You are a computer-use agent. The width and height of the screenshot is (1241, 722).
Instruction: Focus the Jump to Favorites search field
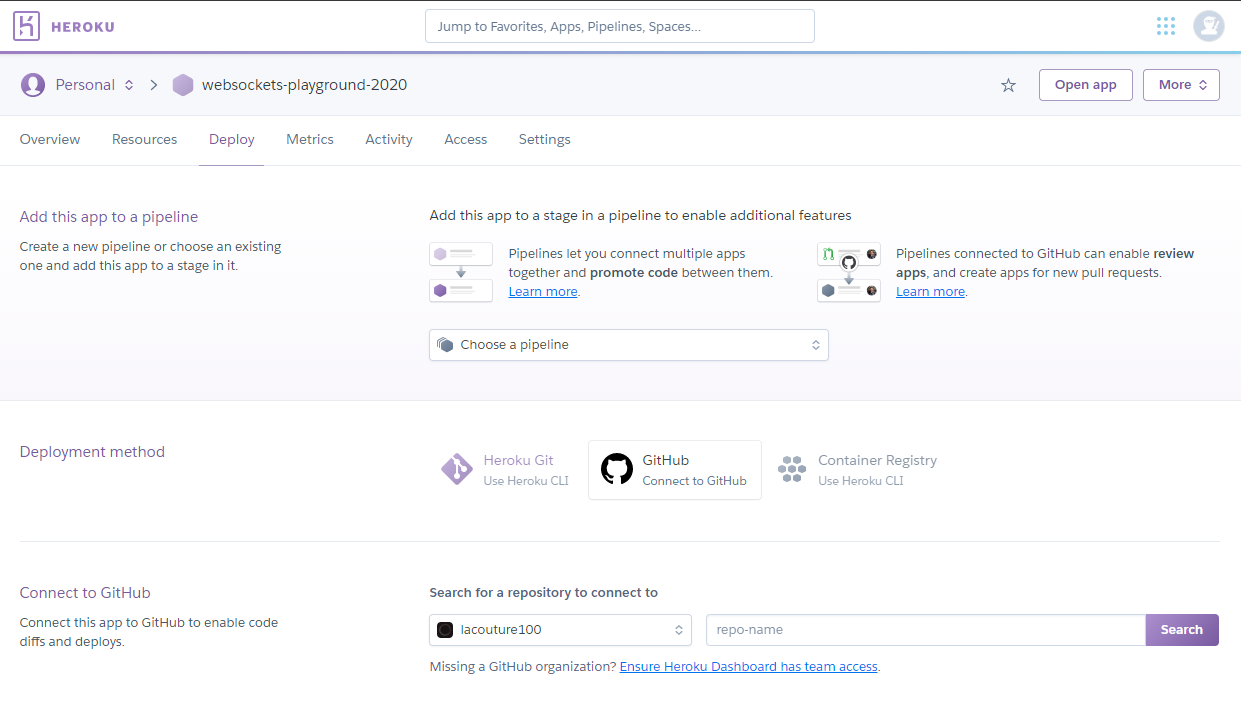(x=620, y=26)
